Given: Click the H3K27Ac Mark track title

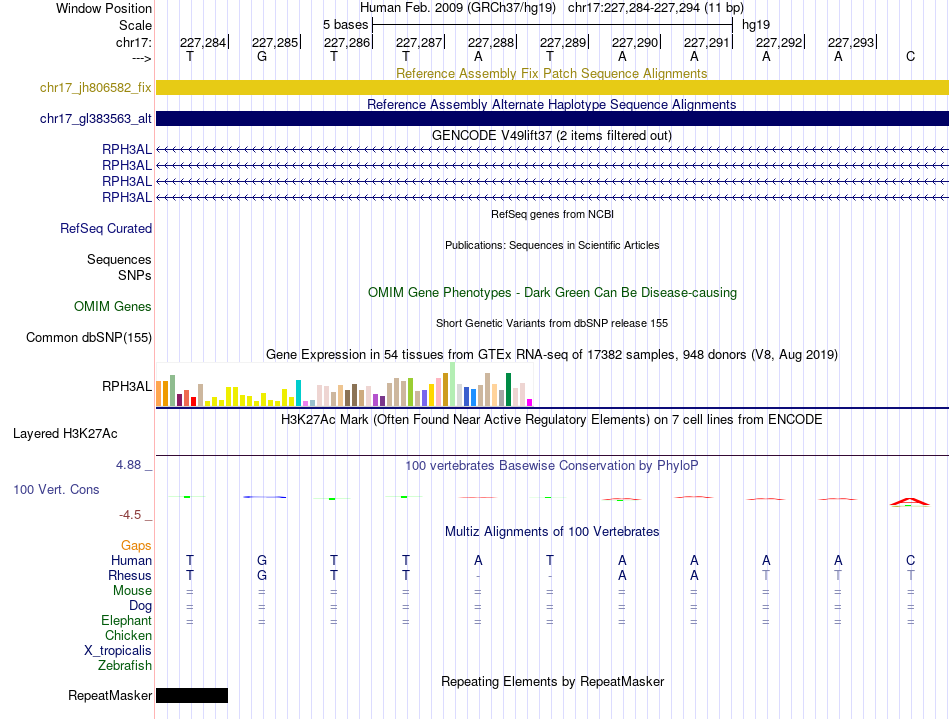Looking at the screenshot, I should tap(551, 420).
